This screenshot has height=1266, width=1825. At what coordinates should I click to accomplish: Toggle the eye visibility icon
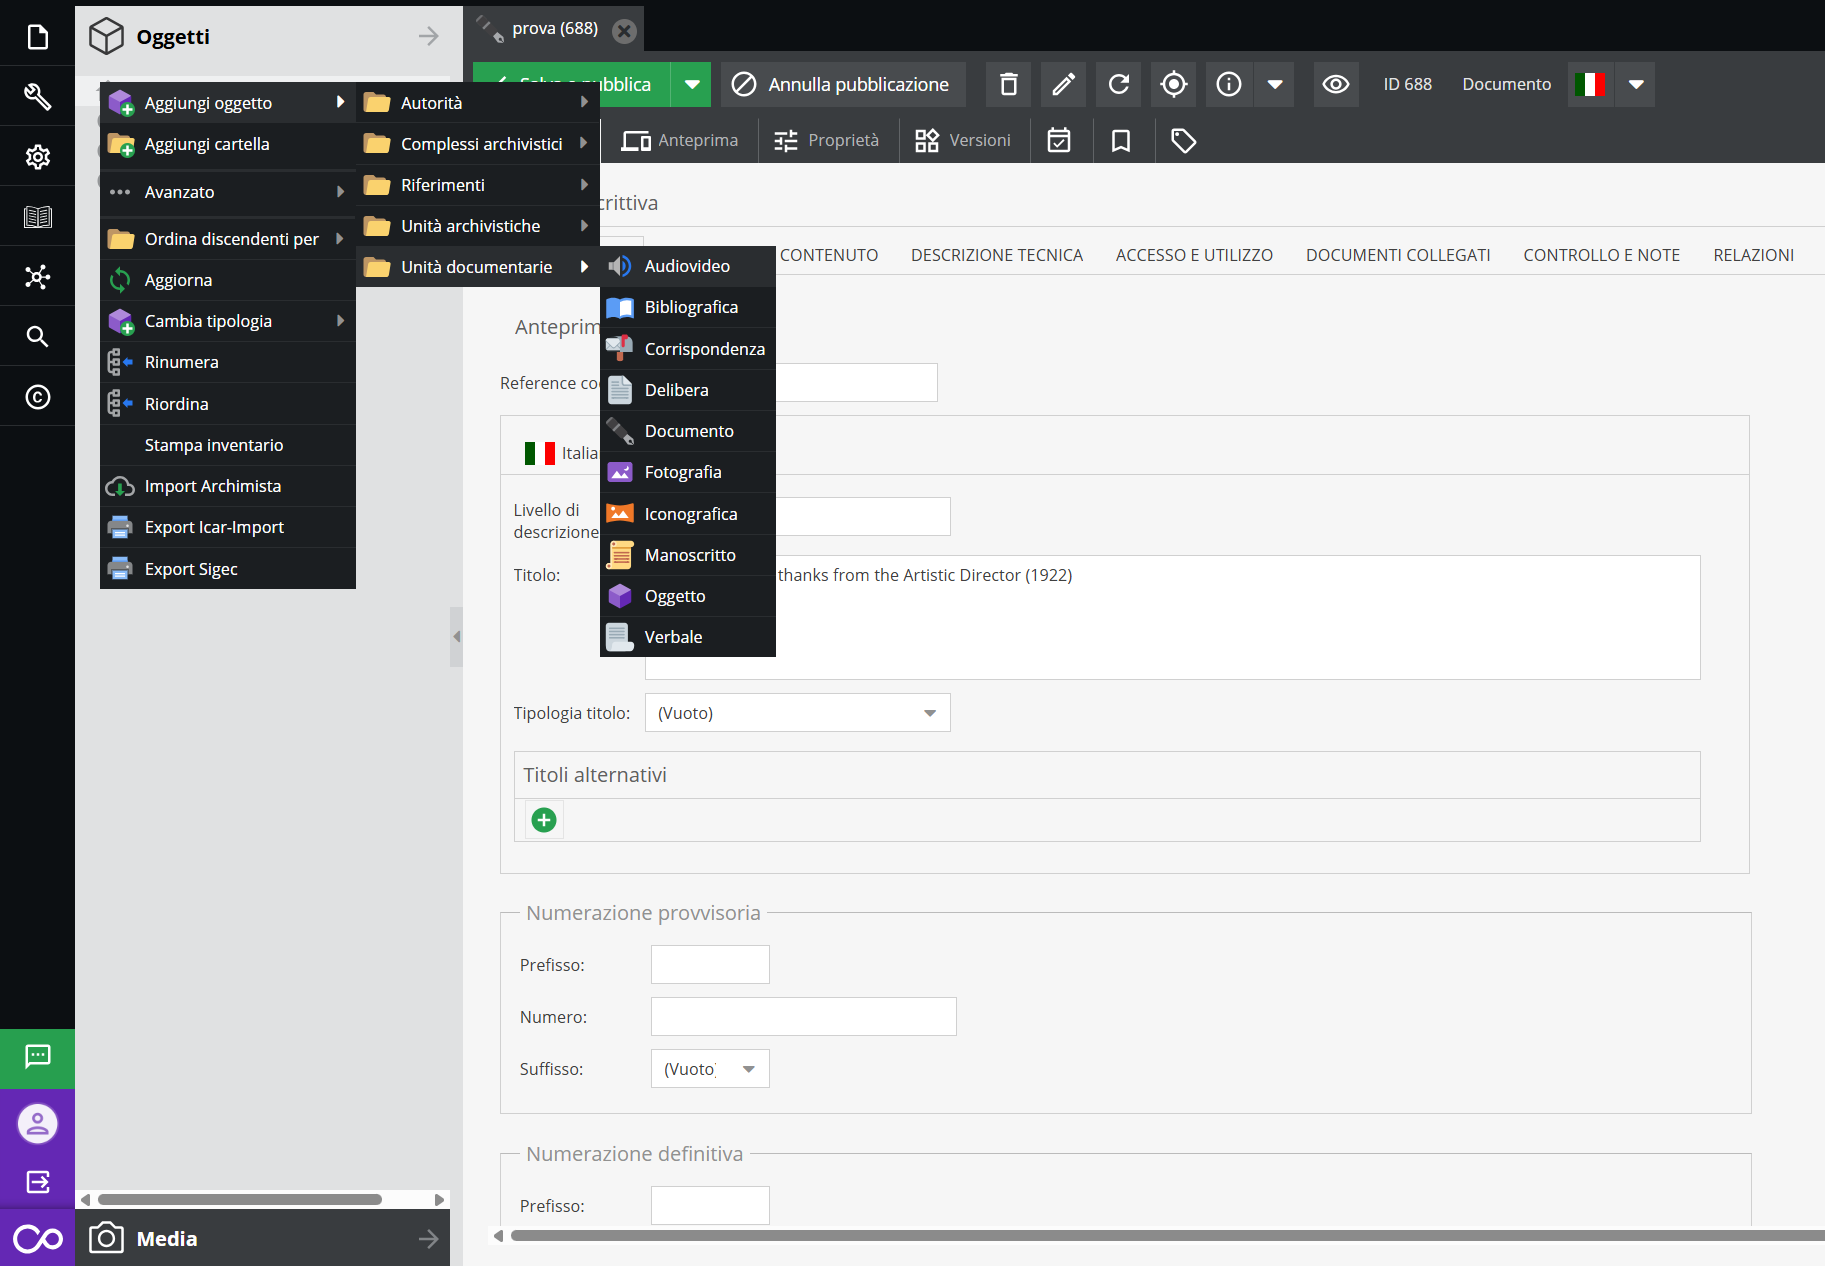pyautogui.click(x=1336, y=85)
